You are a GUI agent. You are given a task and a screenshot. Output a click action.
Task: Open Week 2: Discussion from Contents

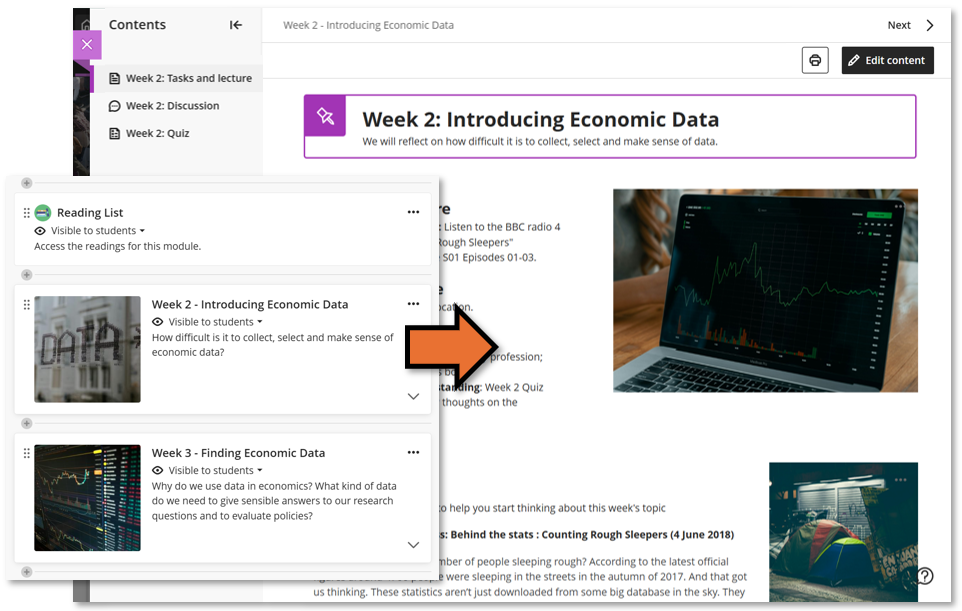(172, 106)
